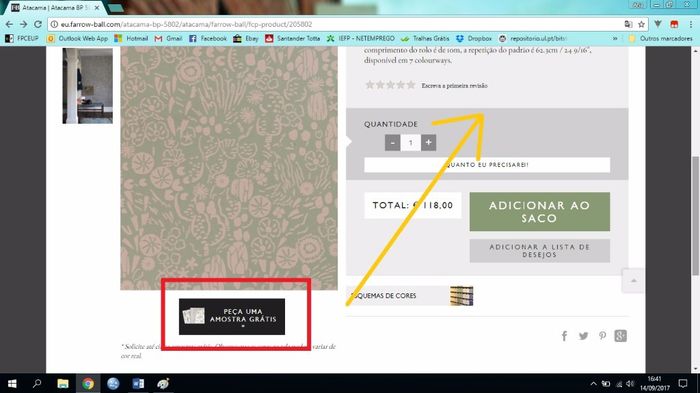This screenshot has width=700, height=393.
Task: Open the rightmost pinned app icon in taskbar
Action: [x=163, y=384]
